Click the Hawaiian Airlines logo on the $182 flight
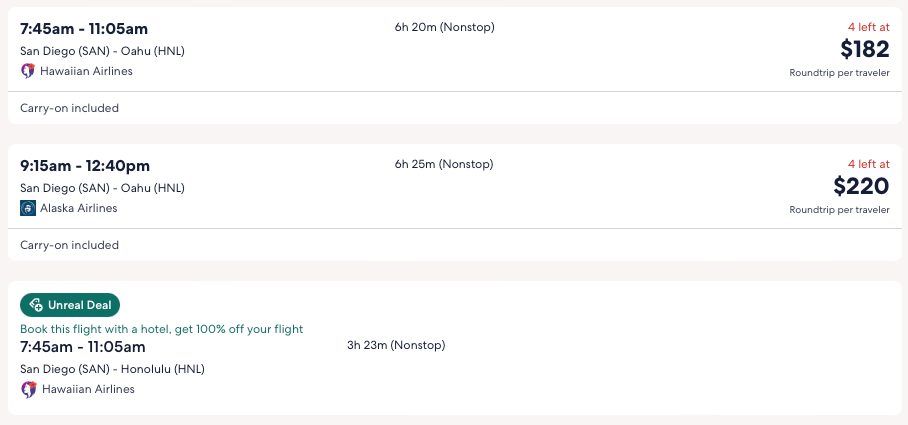The image size is (908, 425). [x=28, y=71]
